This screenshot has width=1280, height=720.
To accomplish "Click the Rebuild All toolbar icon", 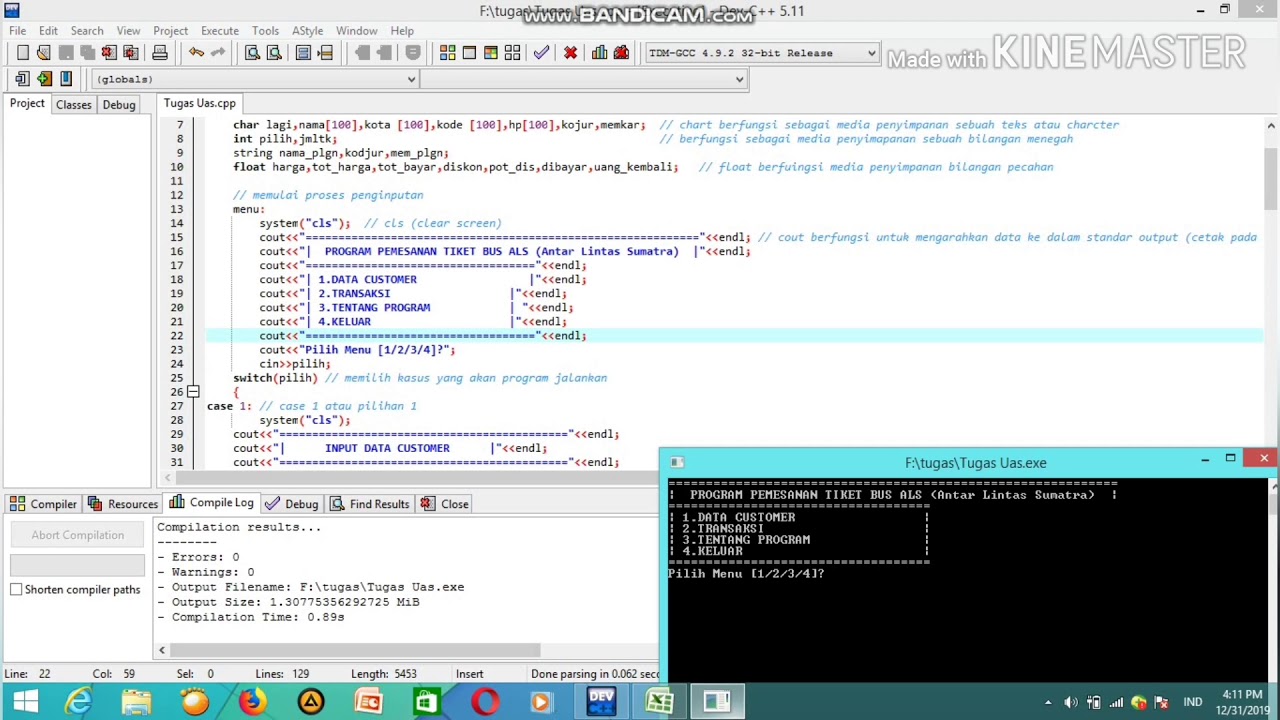I will pyautogui.click(x=513, y=53).
